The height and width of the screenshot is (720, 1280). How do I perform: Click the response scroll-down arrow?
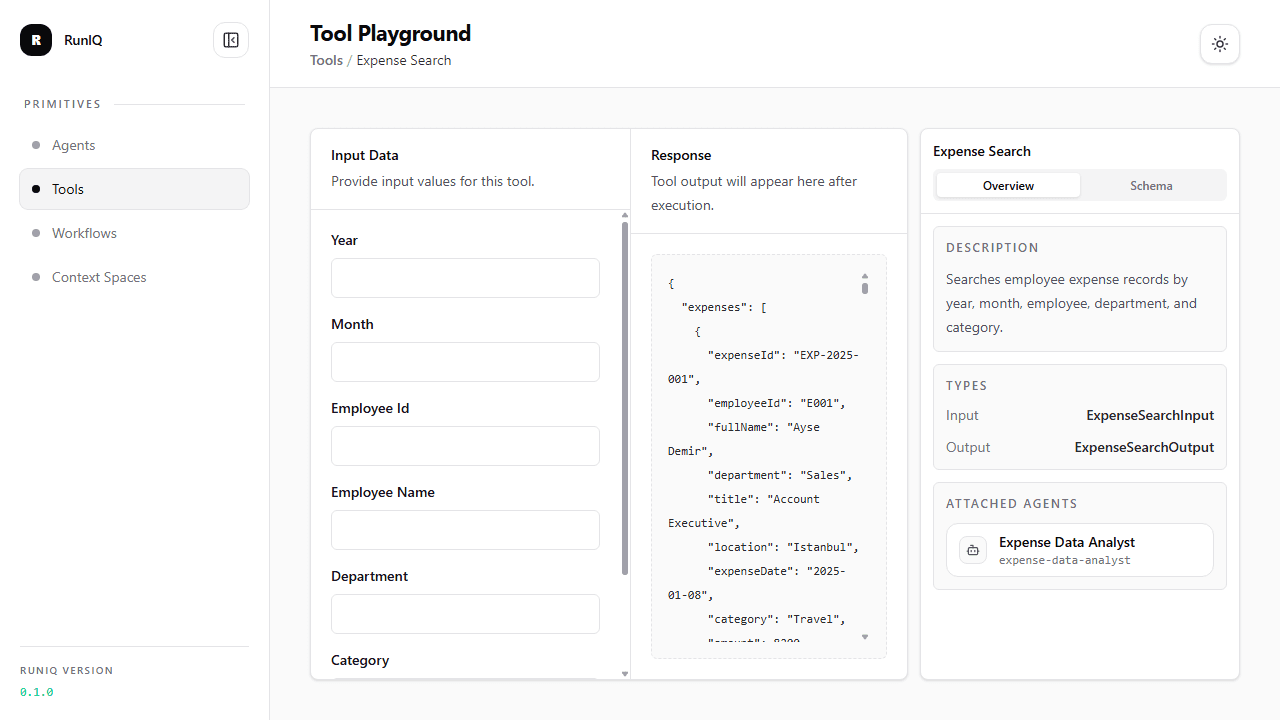point(865,637)
